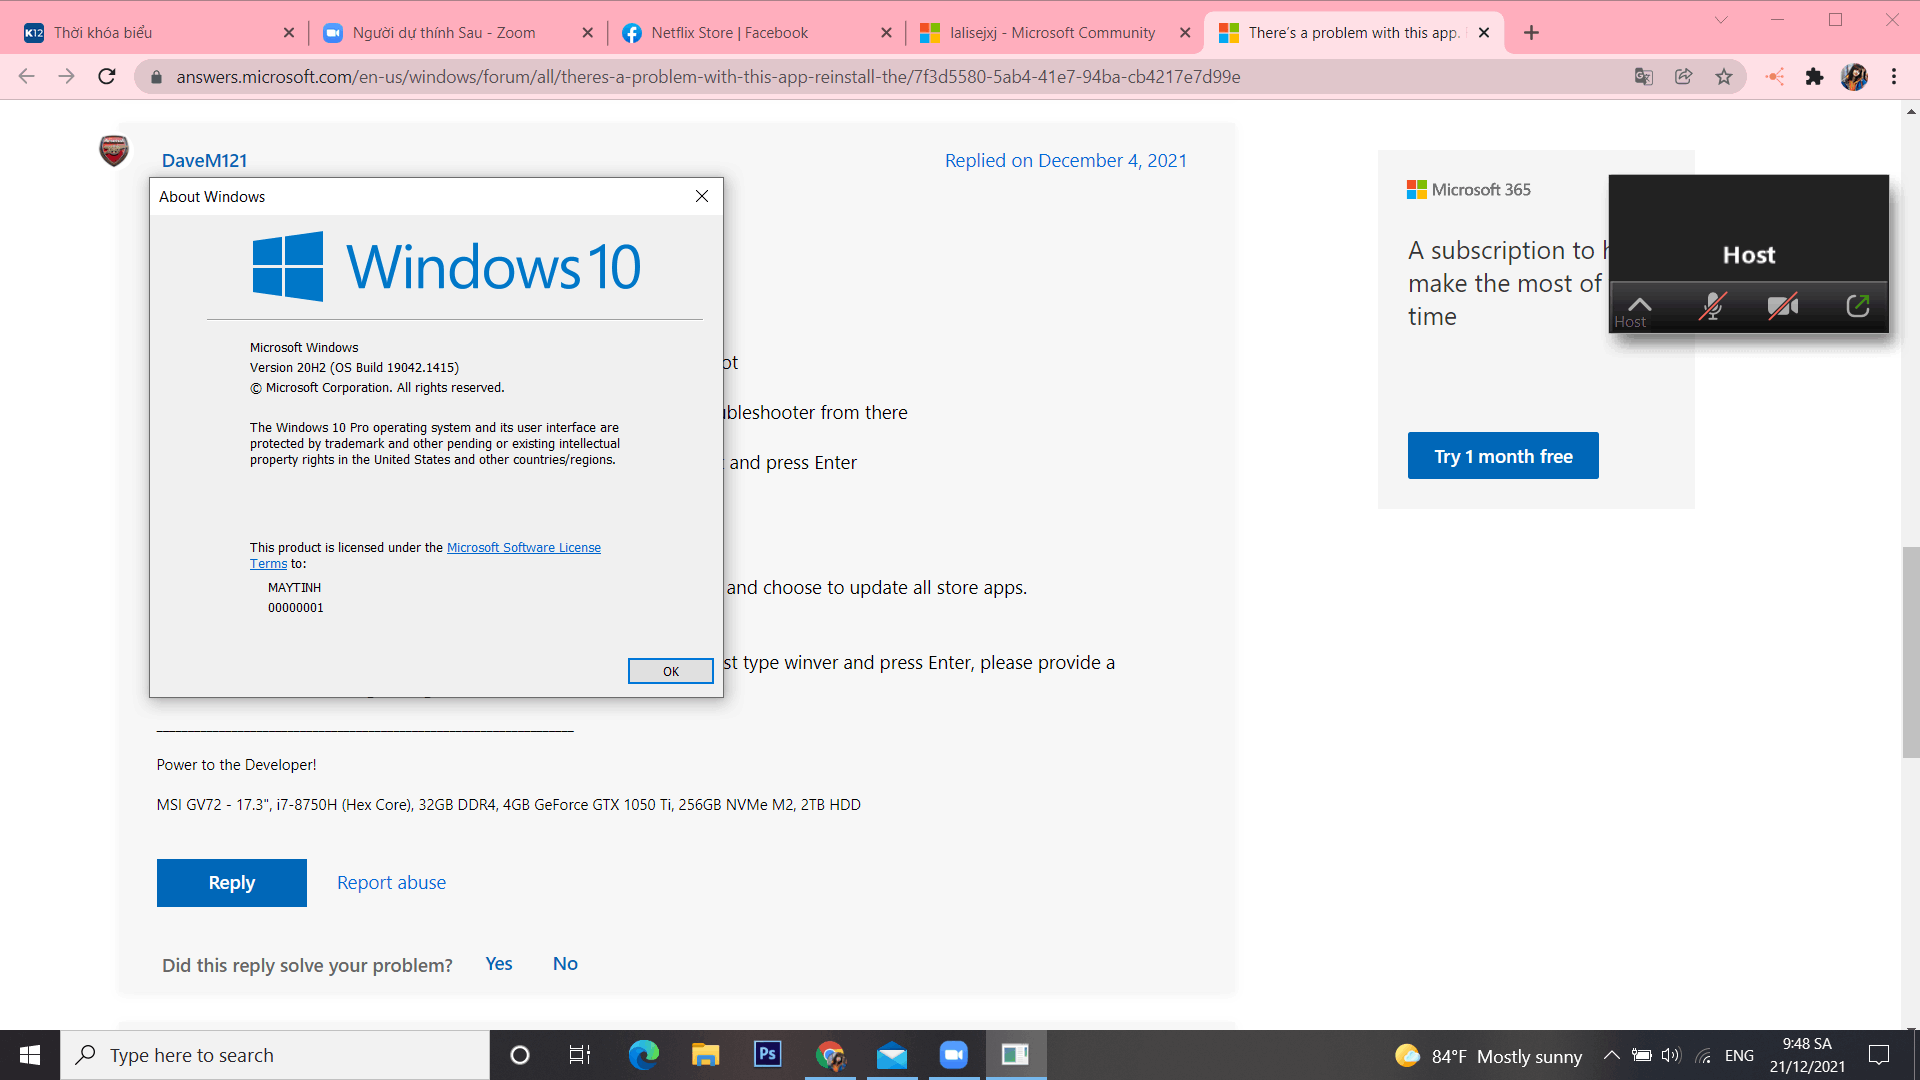The height and width of the screenshot is (1080, 1920).
Task: Open the Microsoft Software License Terms link
Action: point(523,548)
